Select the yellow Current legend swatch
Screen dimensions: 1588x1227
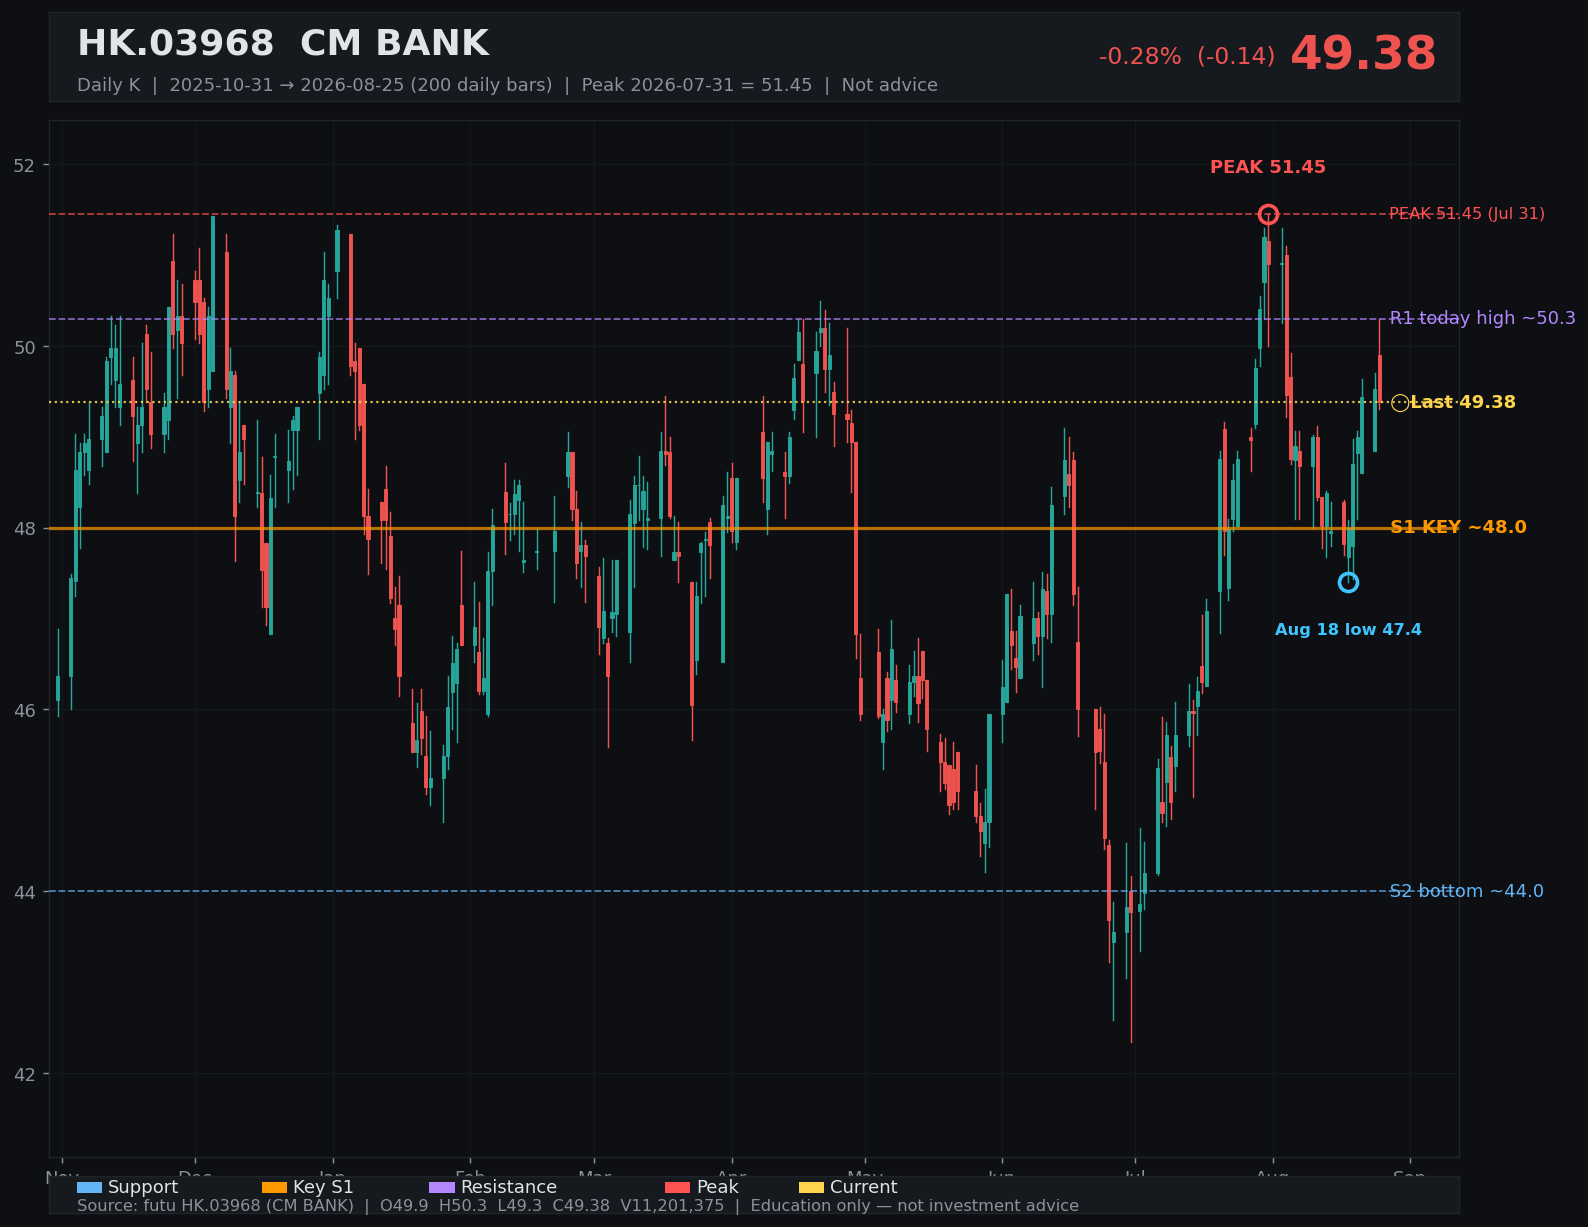coord(811,1187)
